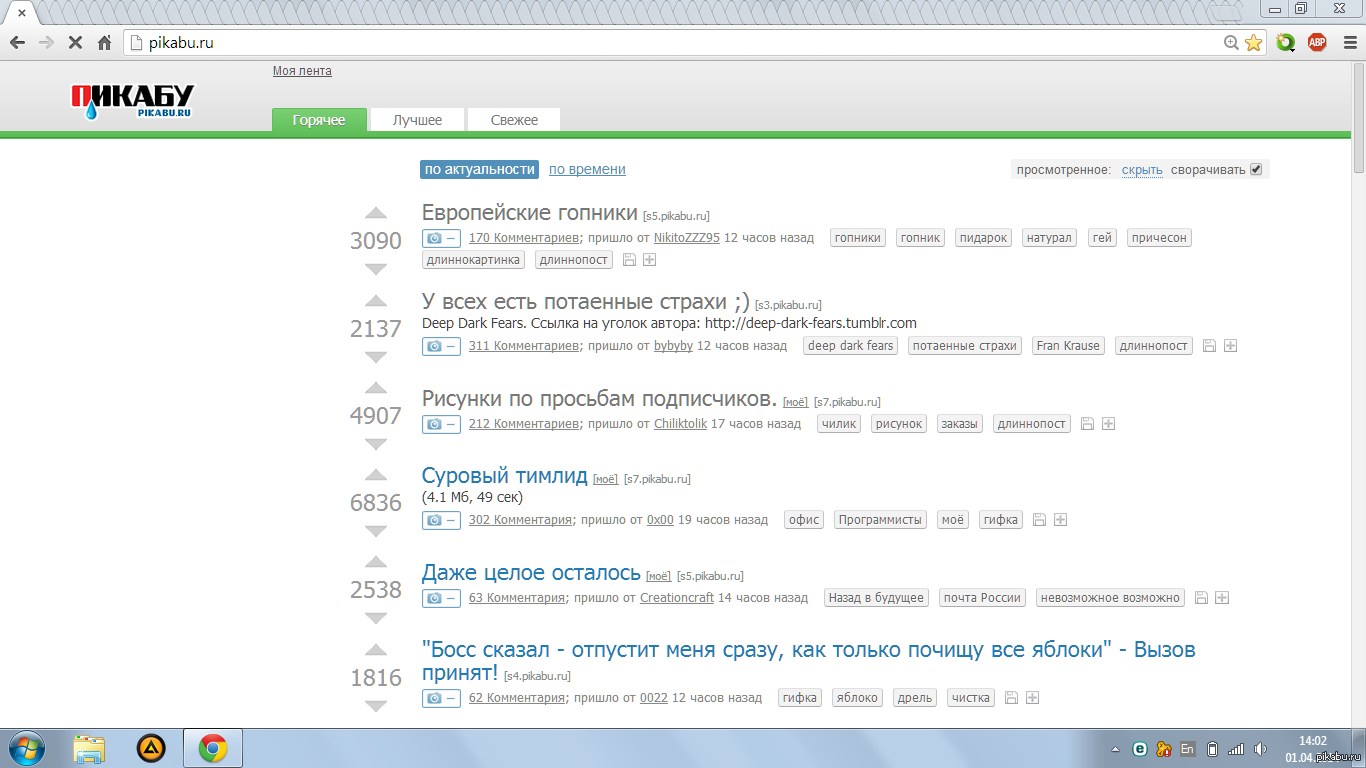The height and width of the screenshot is (768, 1366).
Task: Click the Pikabu logo
Action: 133,101
